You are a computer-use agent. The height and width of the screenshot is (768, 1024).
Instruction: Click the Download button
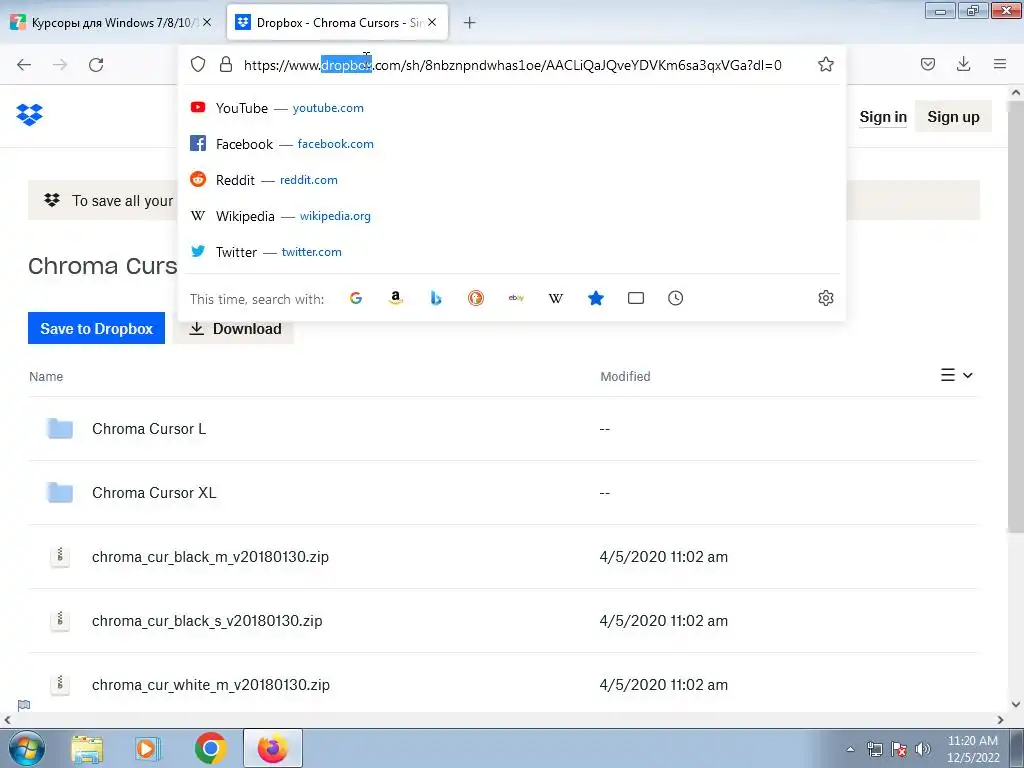[x=234, y=328]
